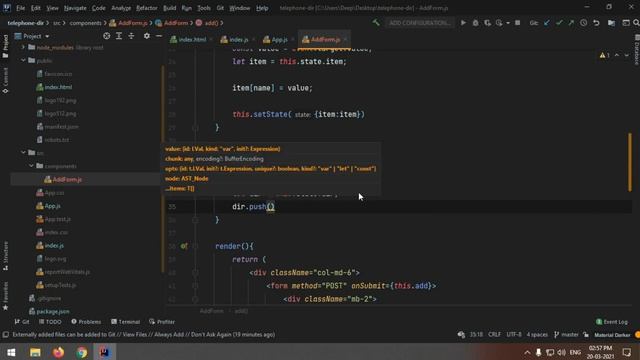Image resolution: width=640 pixels, height=360 pixels.
Task: Open Chrome from taskbar
Action: click(82, 352)
